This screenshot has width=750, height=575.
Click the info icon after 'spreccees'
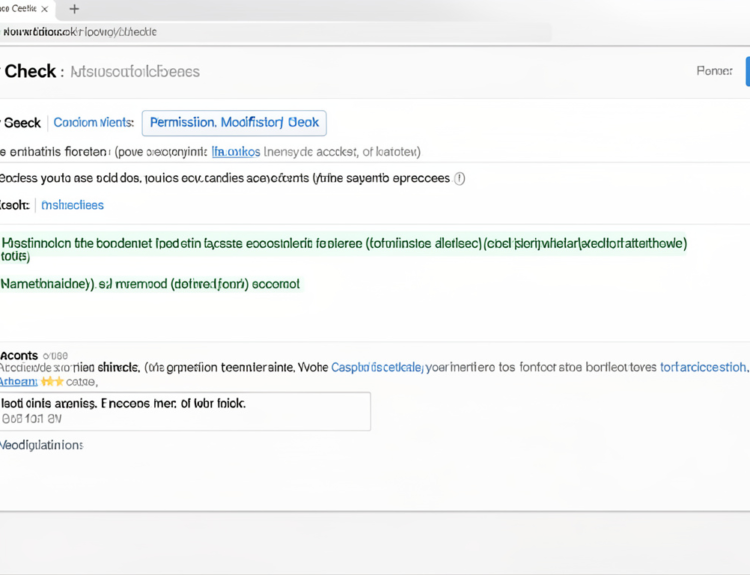click(x=459, y=179)
